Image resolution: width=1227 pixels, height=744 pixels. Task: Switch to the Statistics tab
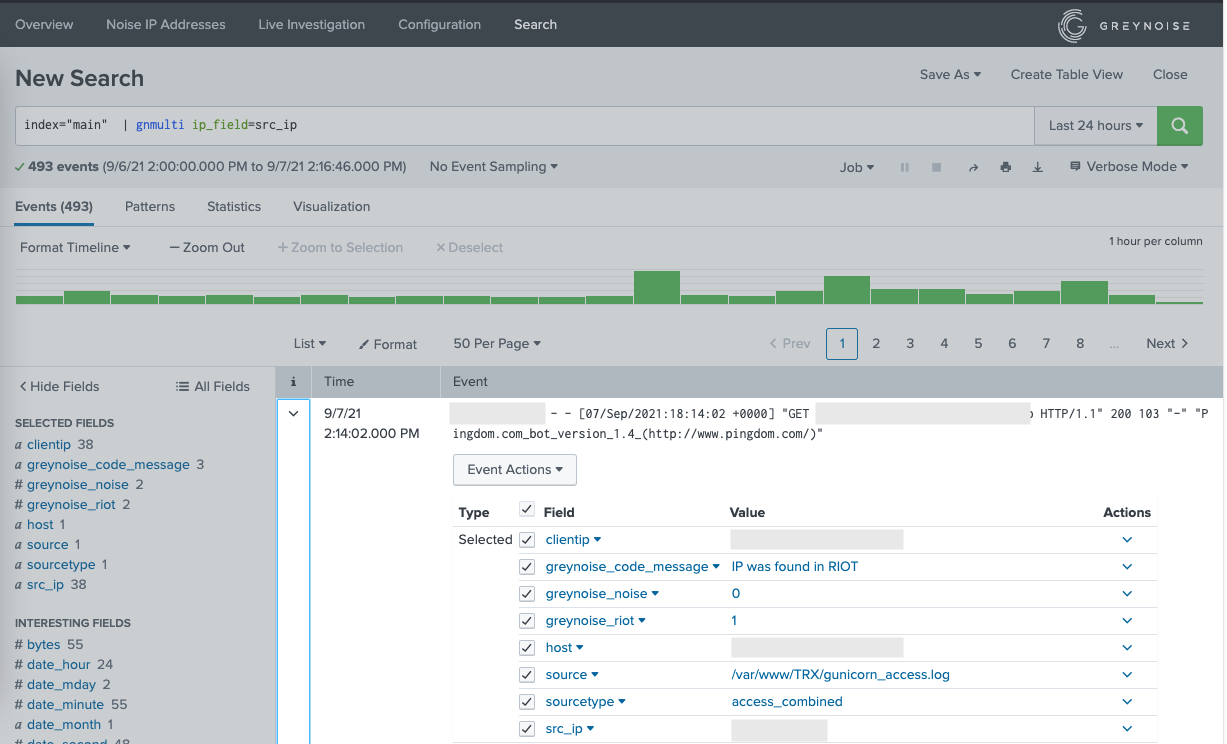point(234,206)
